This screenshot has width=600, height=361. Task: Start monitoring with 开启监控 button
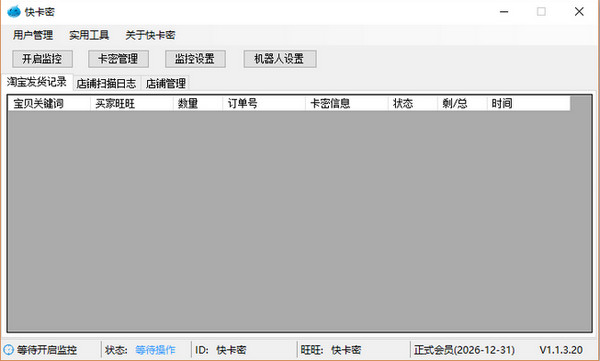42,59
